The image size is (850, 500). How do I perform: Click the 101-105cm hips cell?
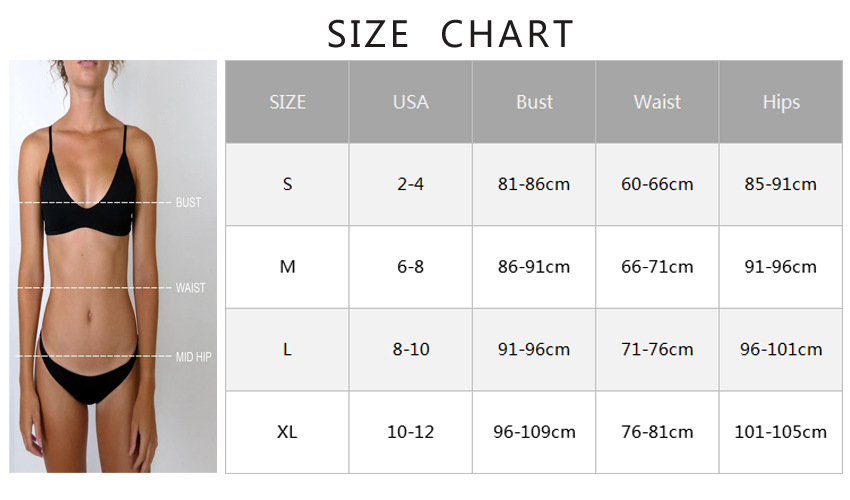click(781, 432)
